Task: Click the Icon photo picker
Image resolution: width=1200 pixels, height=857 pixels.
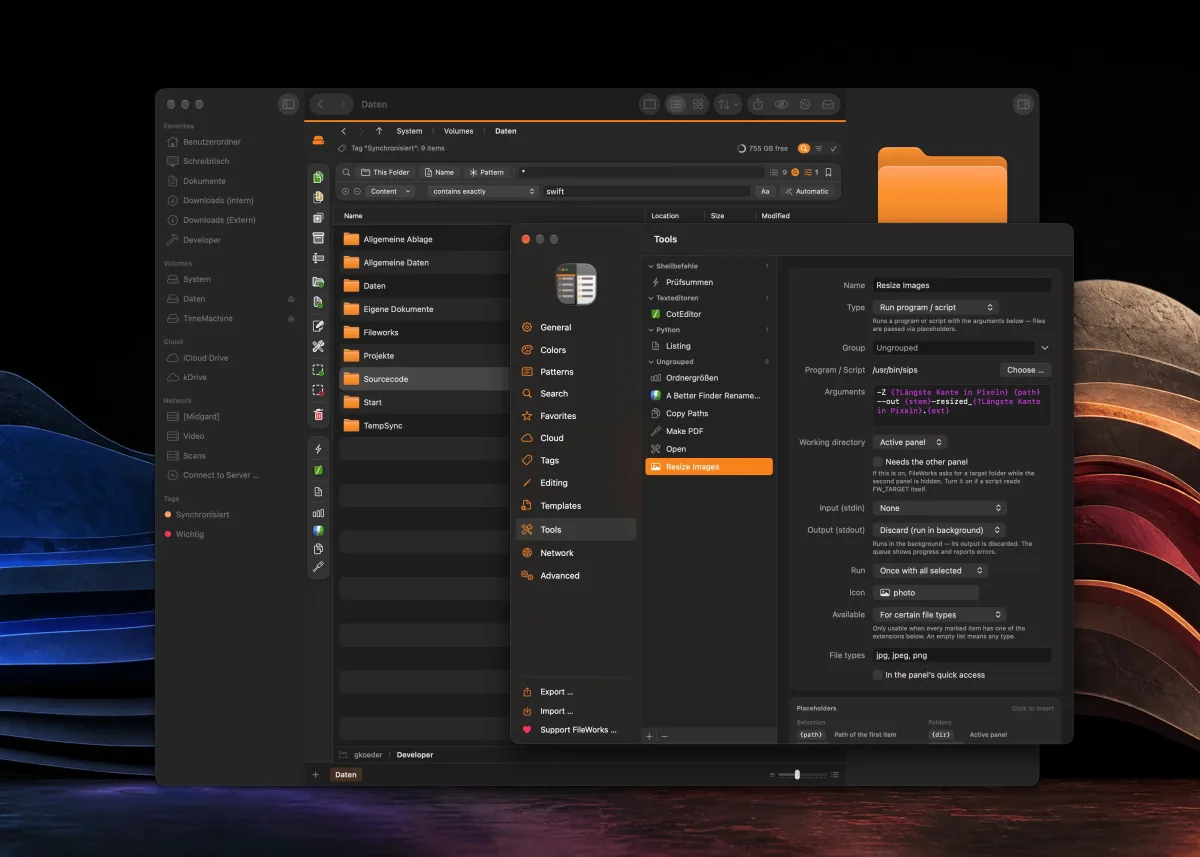Action: point(926,593)
